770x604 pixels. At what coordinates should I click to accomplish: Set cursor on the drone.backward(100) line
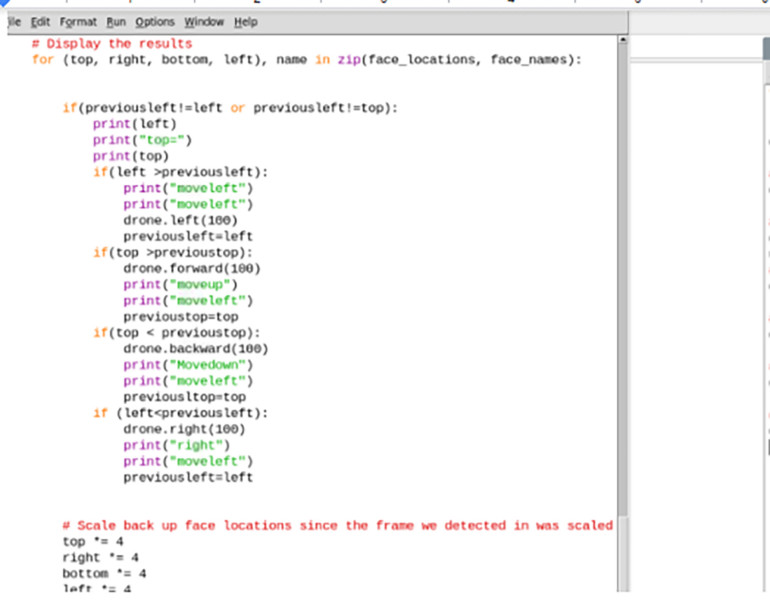[x=195, y=348]
